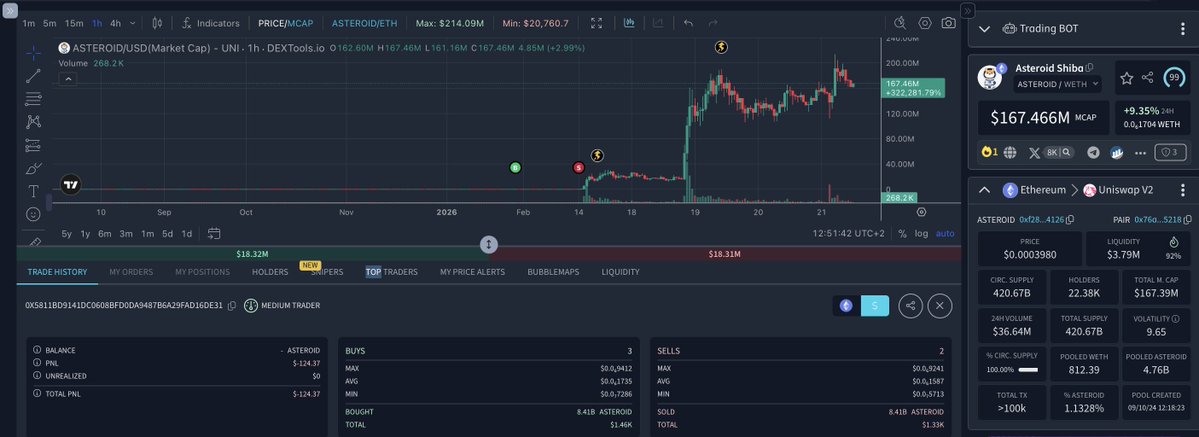1199x437 pixels.
Task: Open the ASTEROID / WETH pair selector
Action: (1058, 83)
